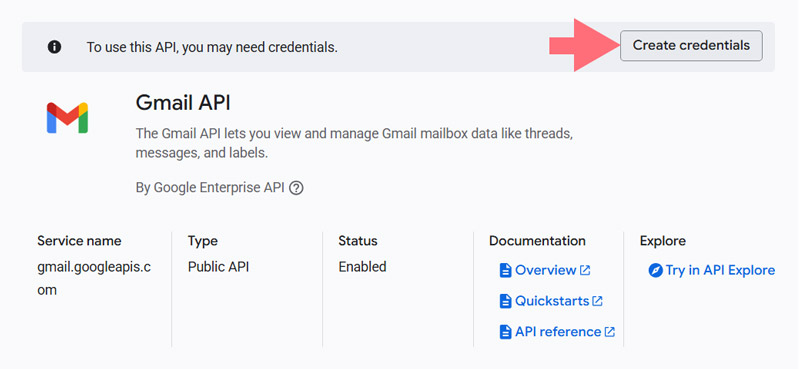The height and width of the screenshot is (369, 800).
Task: Click 'To use this API' banner message
Action: click(x=212, y=47)
